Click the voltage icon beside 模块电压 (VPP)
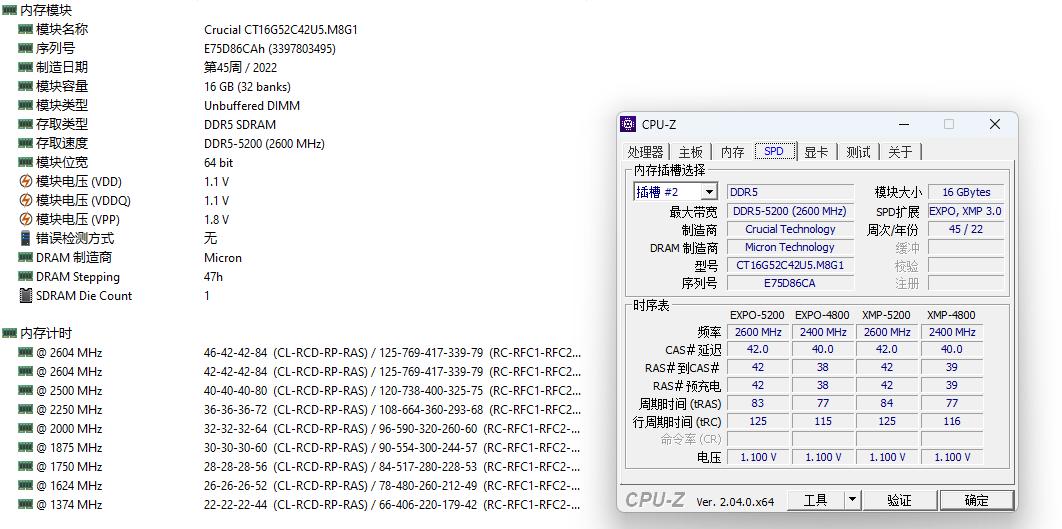This screenshot has width=1062, height=529. (x=25, y=219)
